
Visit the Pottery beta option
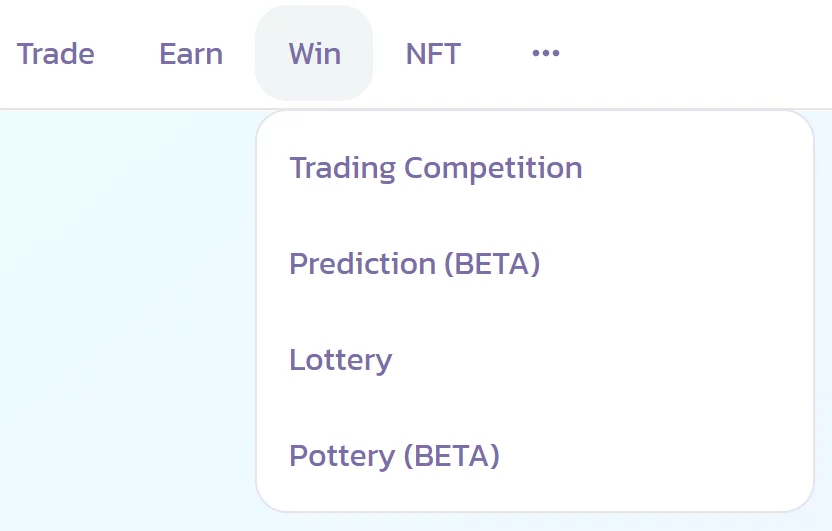click(x=394, y=456)
